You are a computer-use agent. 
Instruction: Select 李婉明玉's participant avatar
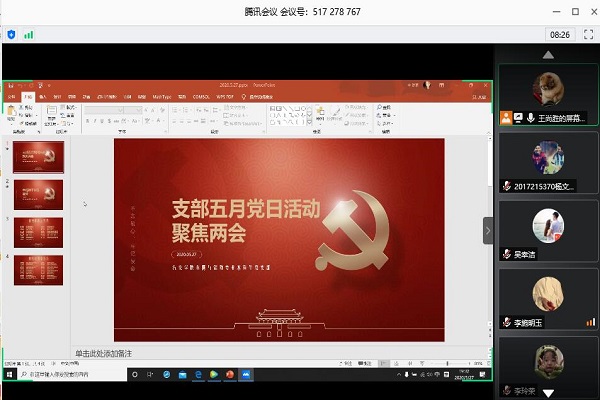tap(548, 294)
